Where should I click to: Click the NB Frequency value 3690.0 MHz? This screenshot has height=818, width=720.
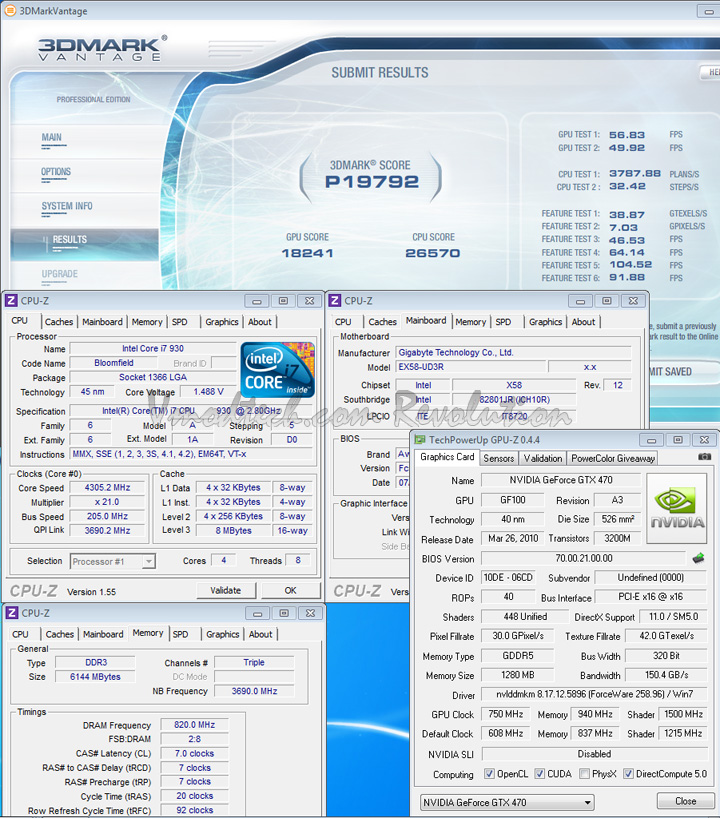[x=254, y=691]
